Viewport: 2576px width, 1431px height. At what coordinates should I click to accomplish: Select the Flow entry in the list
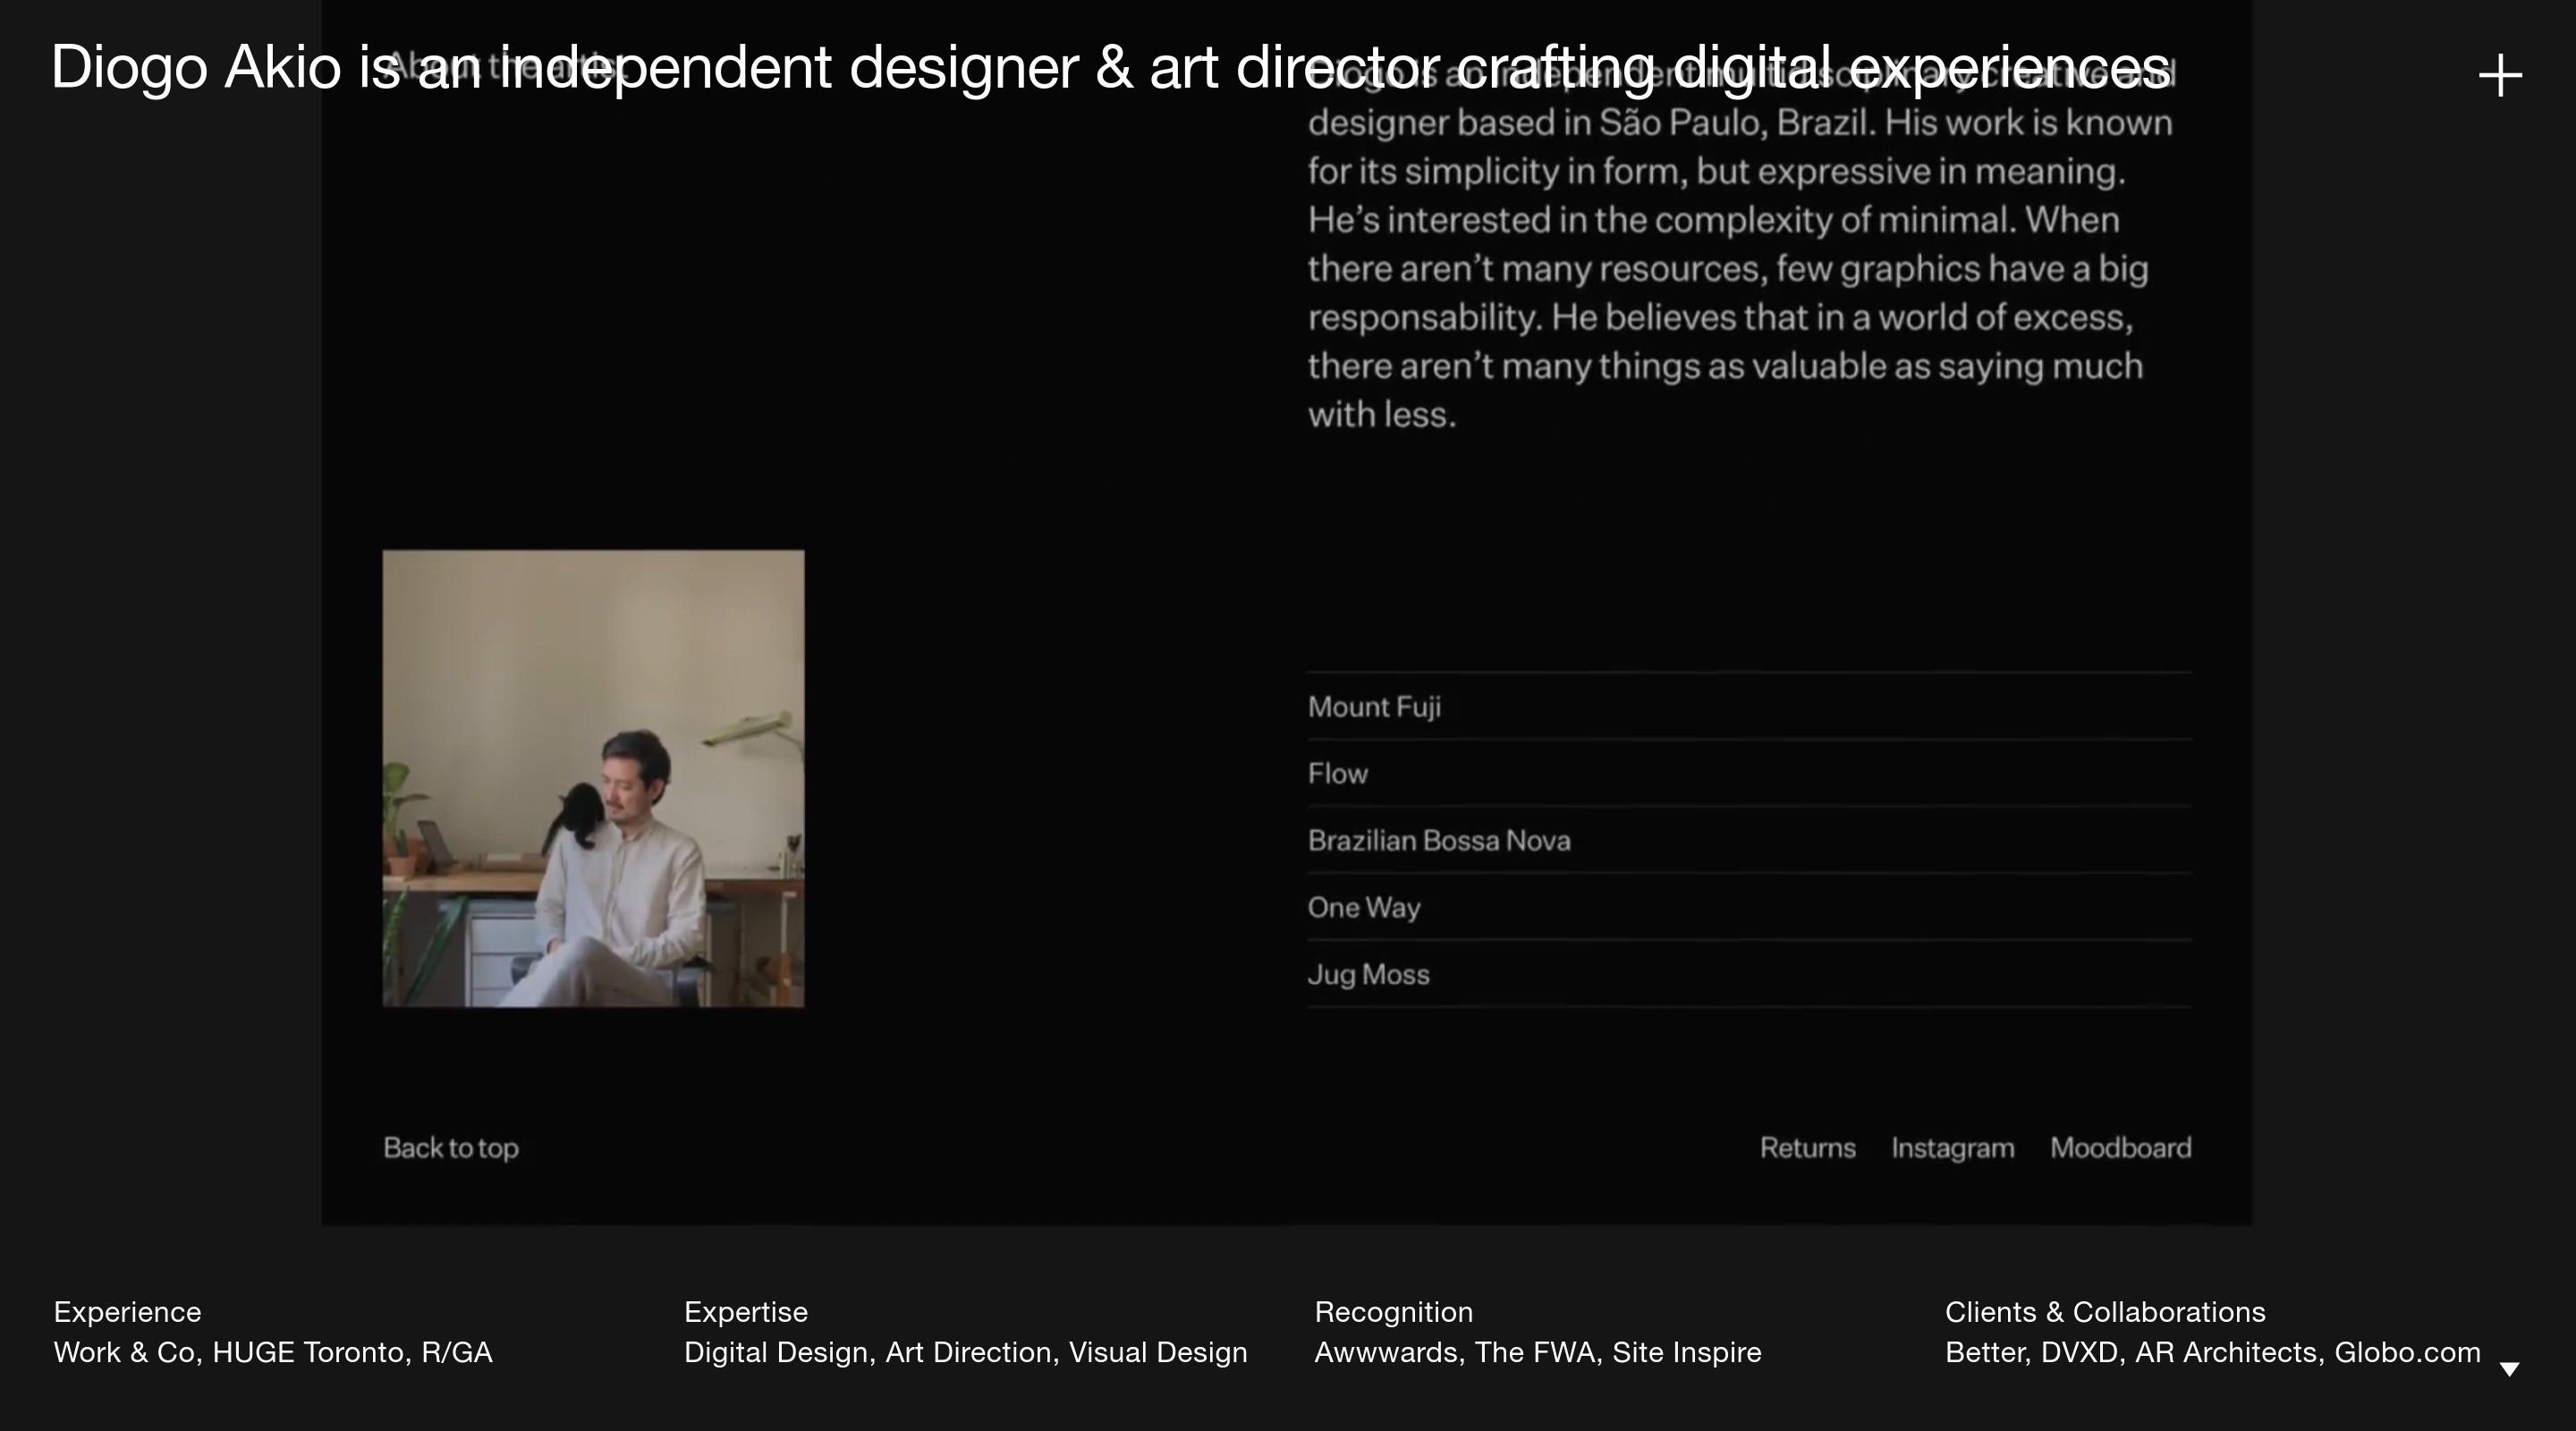1337,774
